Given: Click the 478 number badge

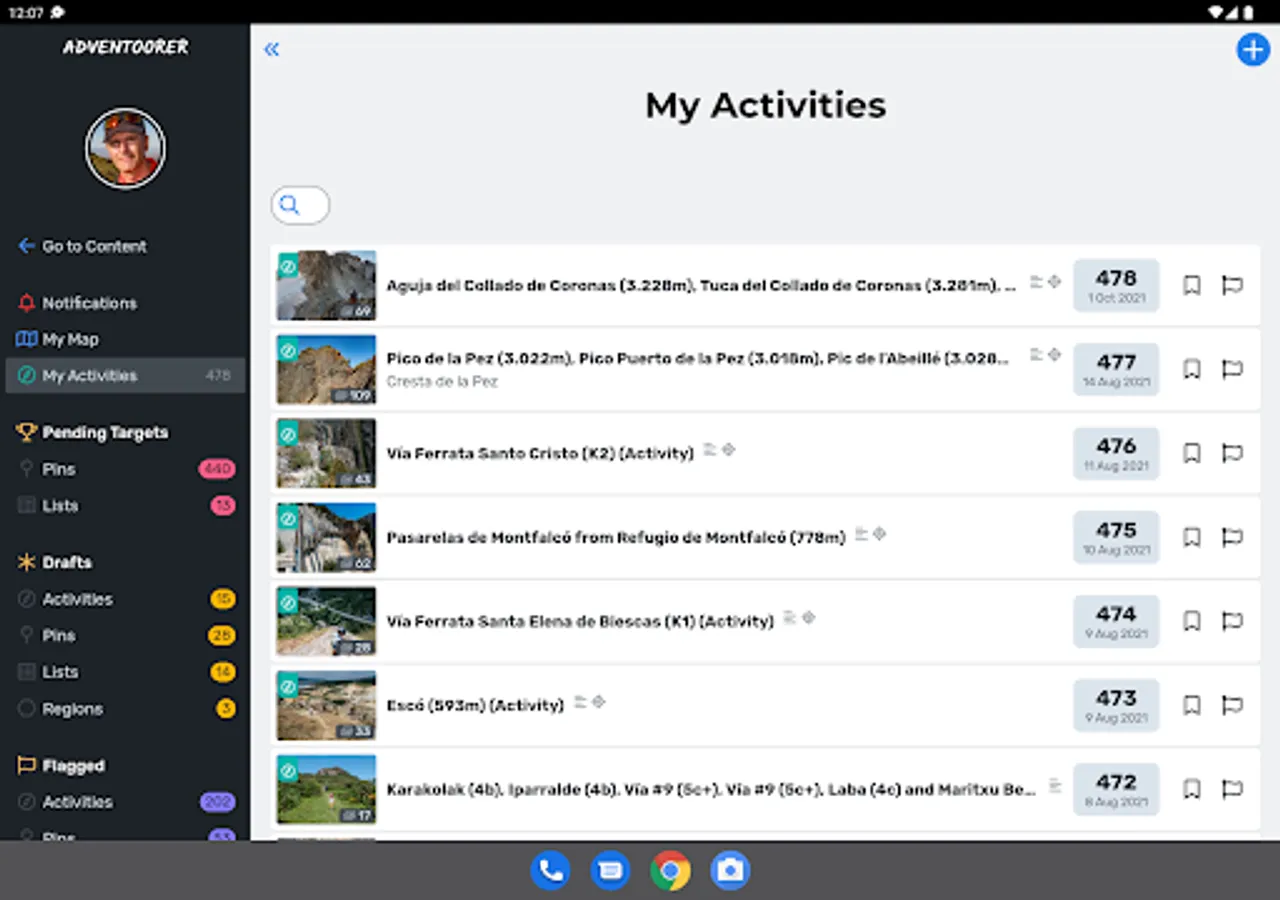Looking at the screenshot, I should click(1116, 285).
